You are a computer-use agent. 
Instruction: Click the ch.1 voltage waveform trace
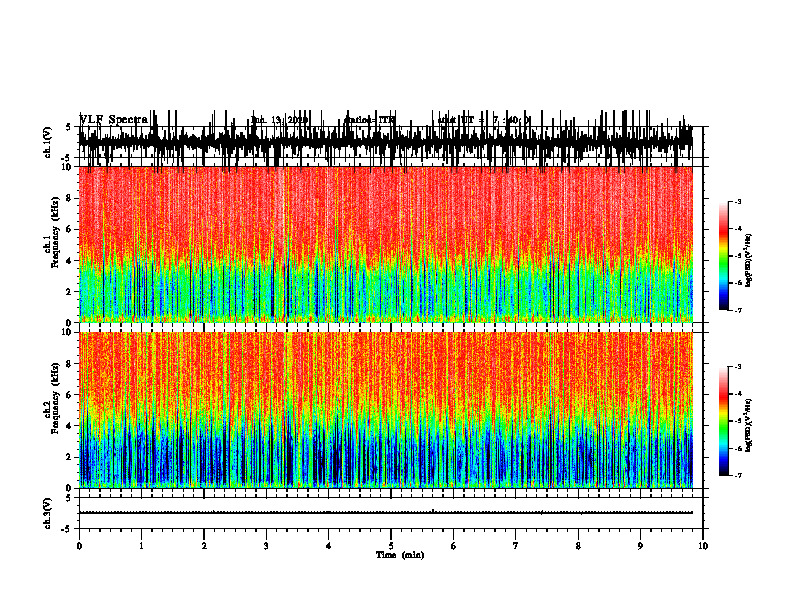click(386, 139)
